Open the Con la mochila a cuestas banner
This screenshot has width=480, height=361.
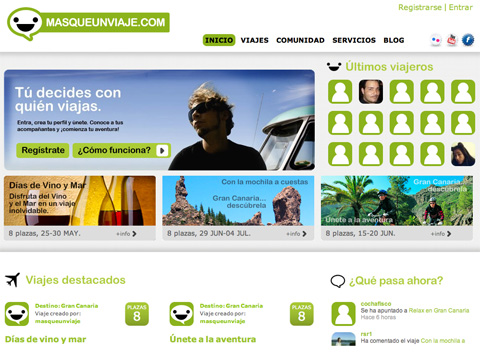coord(238,201)
